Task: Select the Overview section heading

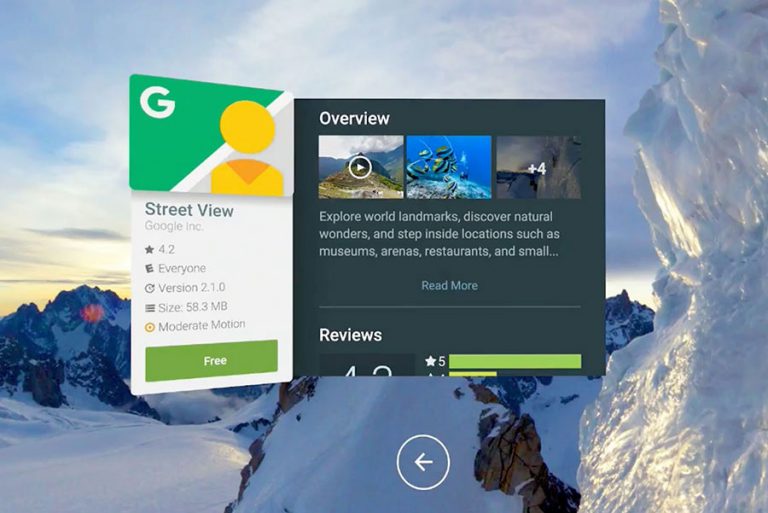Action: (x=354, y=118)
